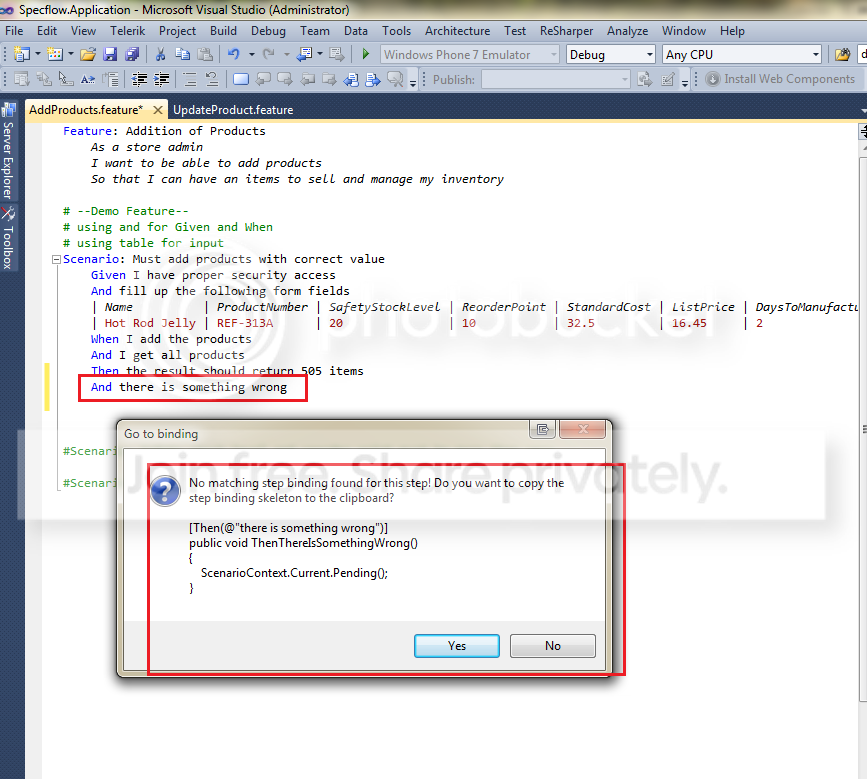Open the Windows Phone 7 Emulator dropdown

tap(470, 55)
